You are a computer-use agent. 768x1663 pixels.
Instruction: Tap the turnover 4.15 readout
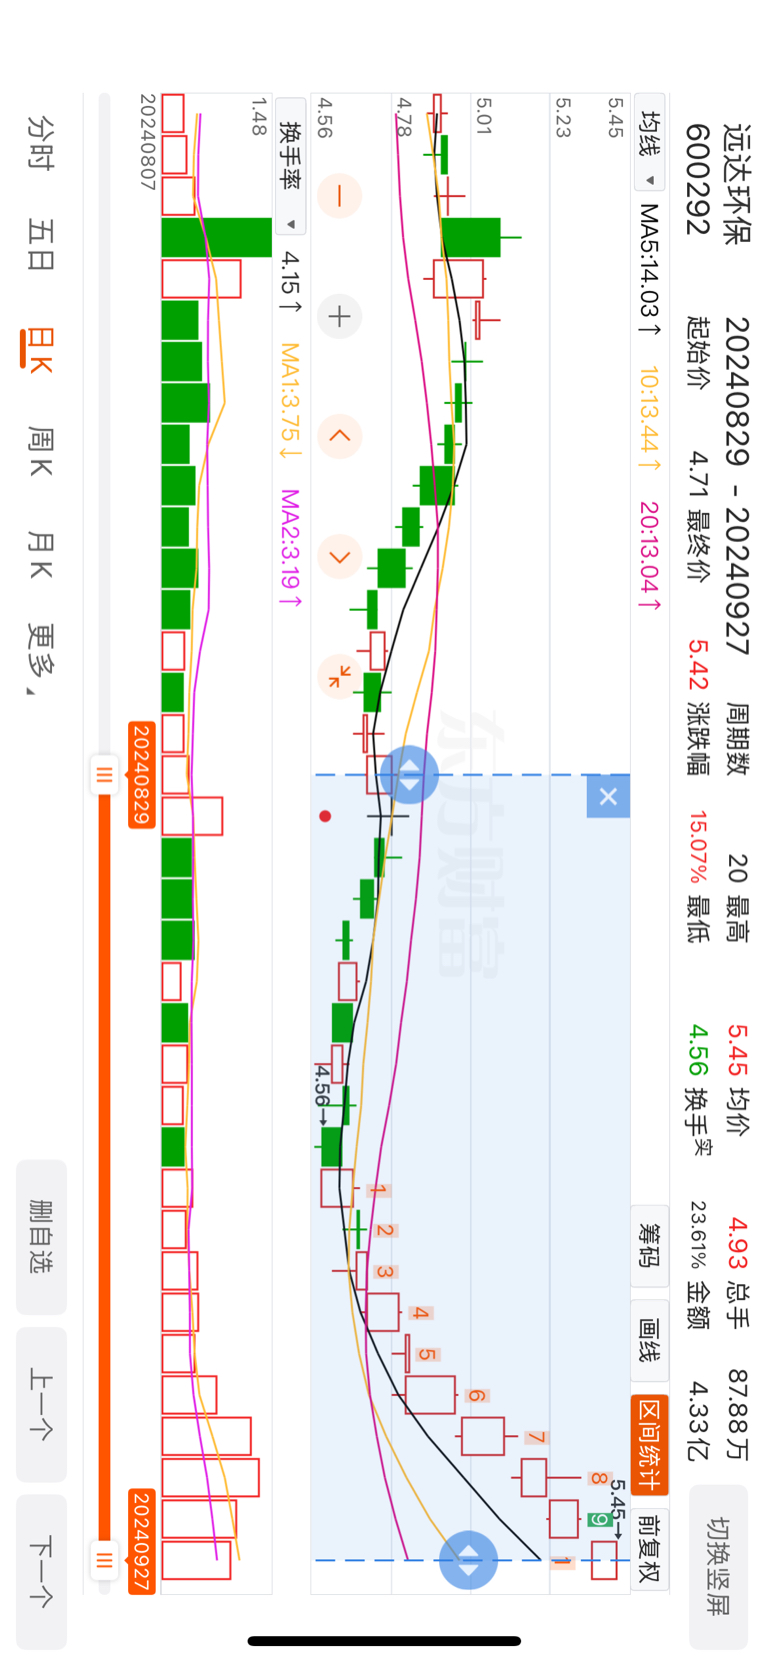pos(289,282)
